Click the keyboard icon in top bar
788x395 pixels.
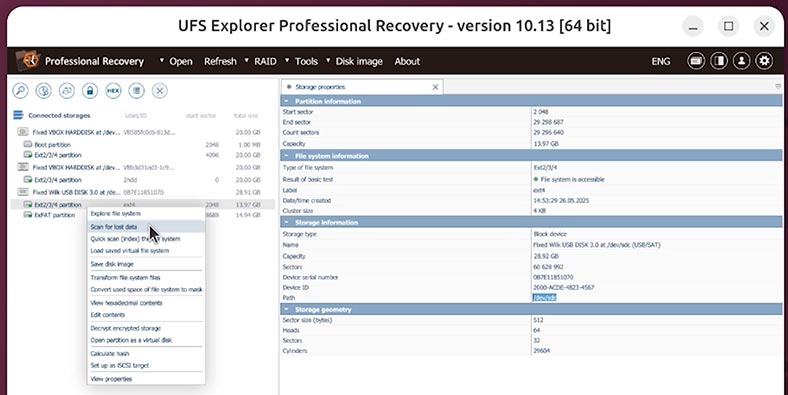pyautogui.click(x=696, y=61)
